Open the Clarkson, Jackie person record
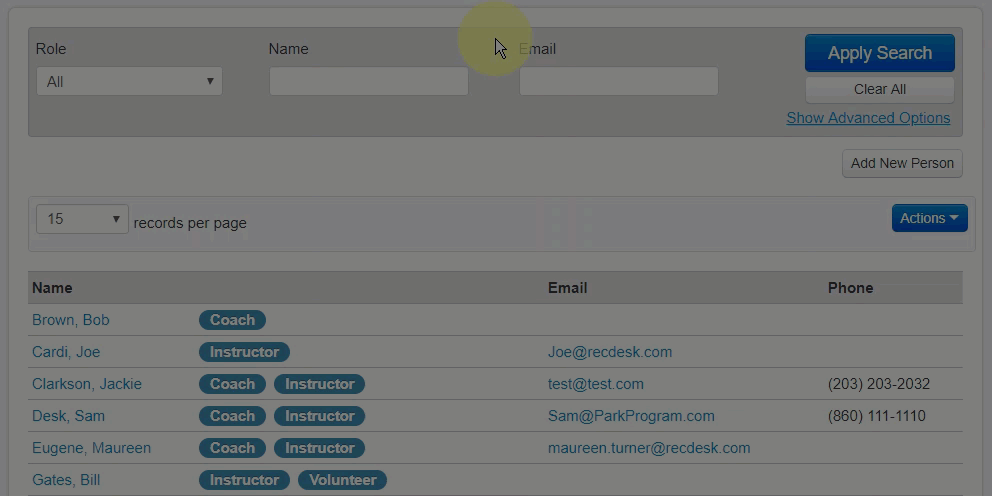 [87, 384]
